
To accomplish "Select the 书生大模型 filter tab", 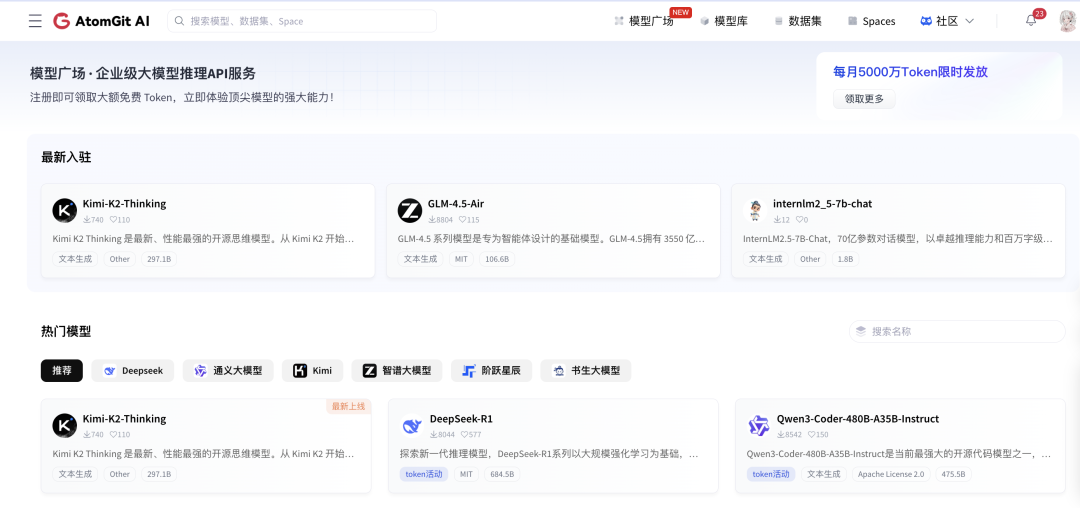I will (x=585, y=370).
